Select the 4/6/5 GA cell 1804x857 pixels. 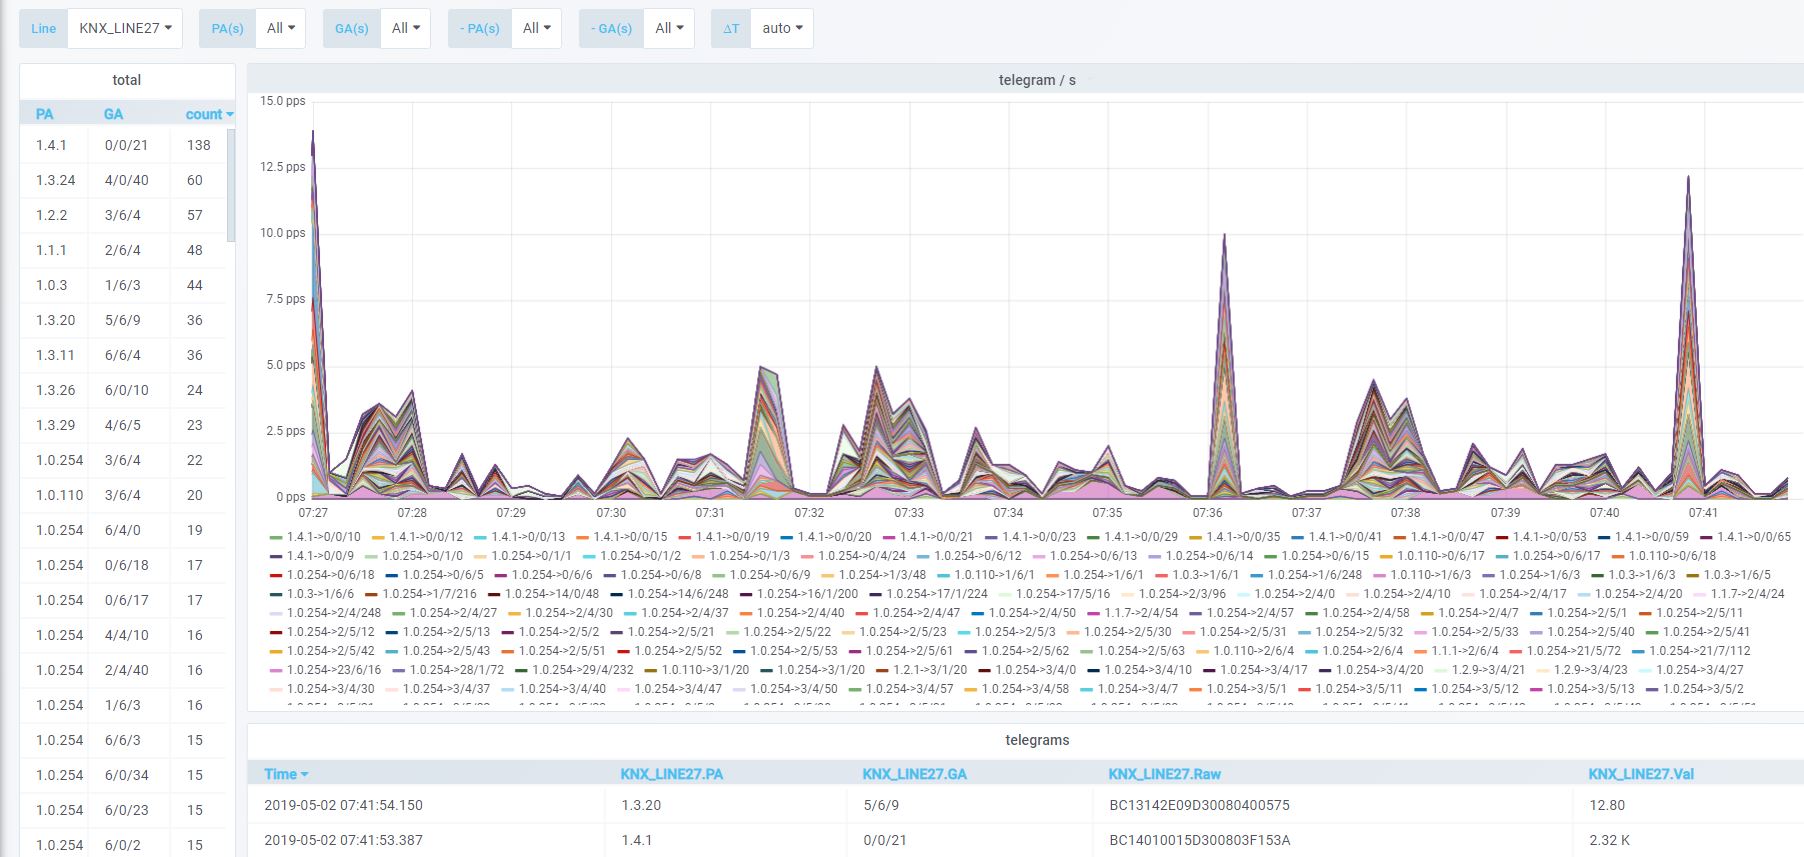tap(122, 425)
